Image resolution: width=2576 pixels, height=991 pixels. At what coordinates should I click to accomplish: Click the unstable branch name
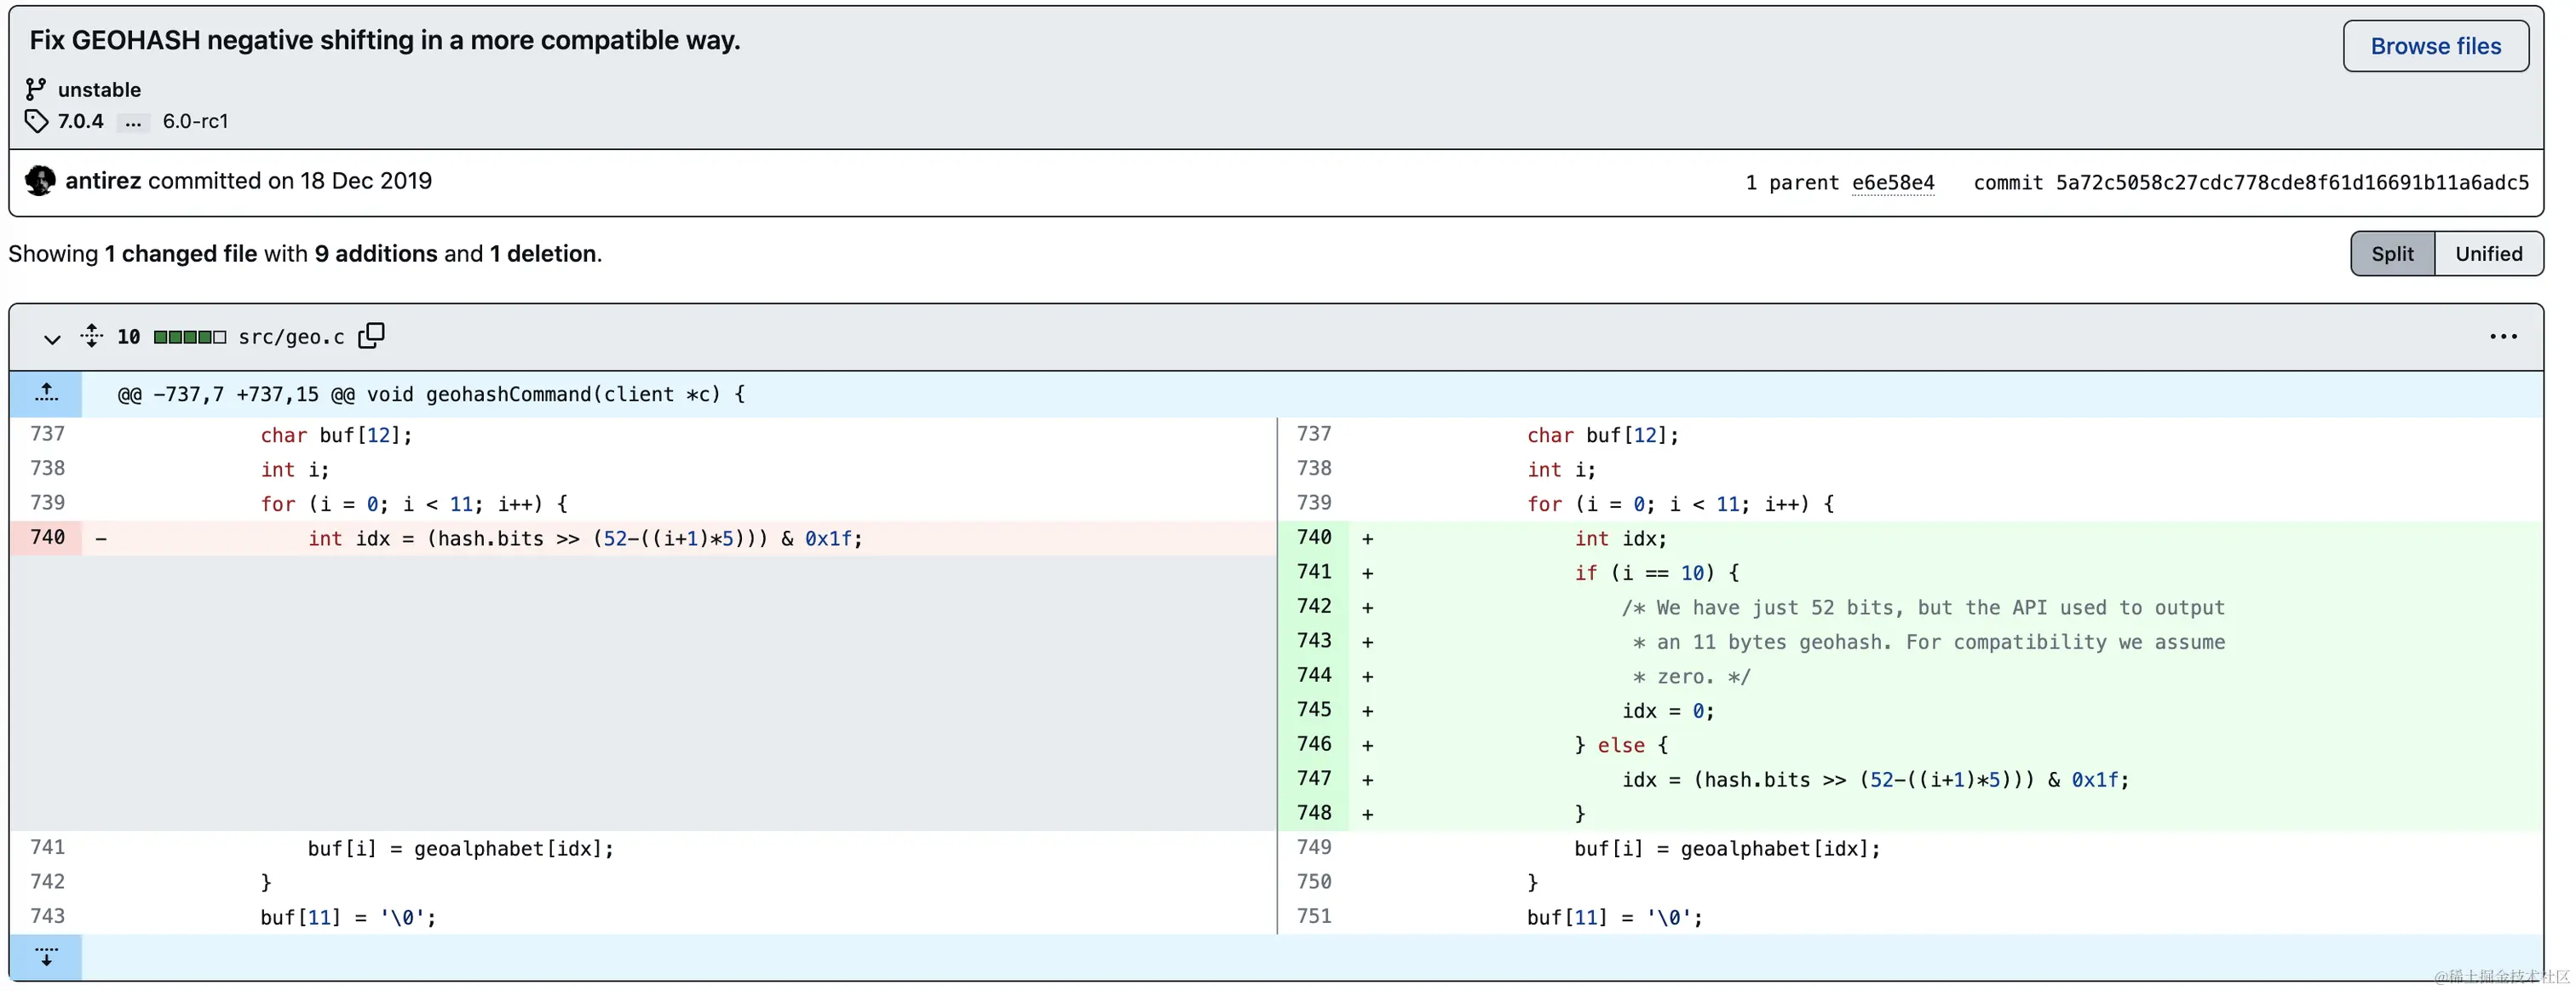click(x=100, y=89)
